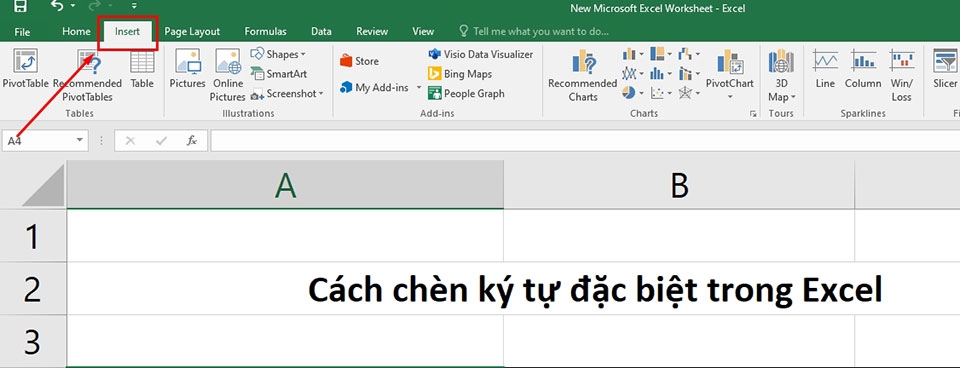Click the Save icon in the title bar
This screenshot has height=368, width=960.
pos(20,7)
